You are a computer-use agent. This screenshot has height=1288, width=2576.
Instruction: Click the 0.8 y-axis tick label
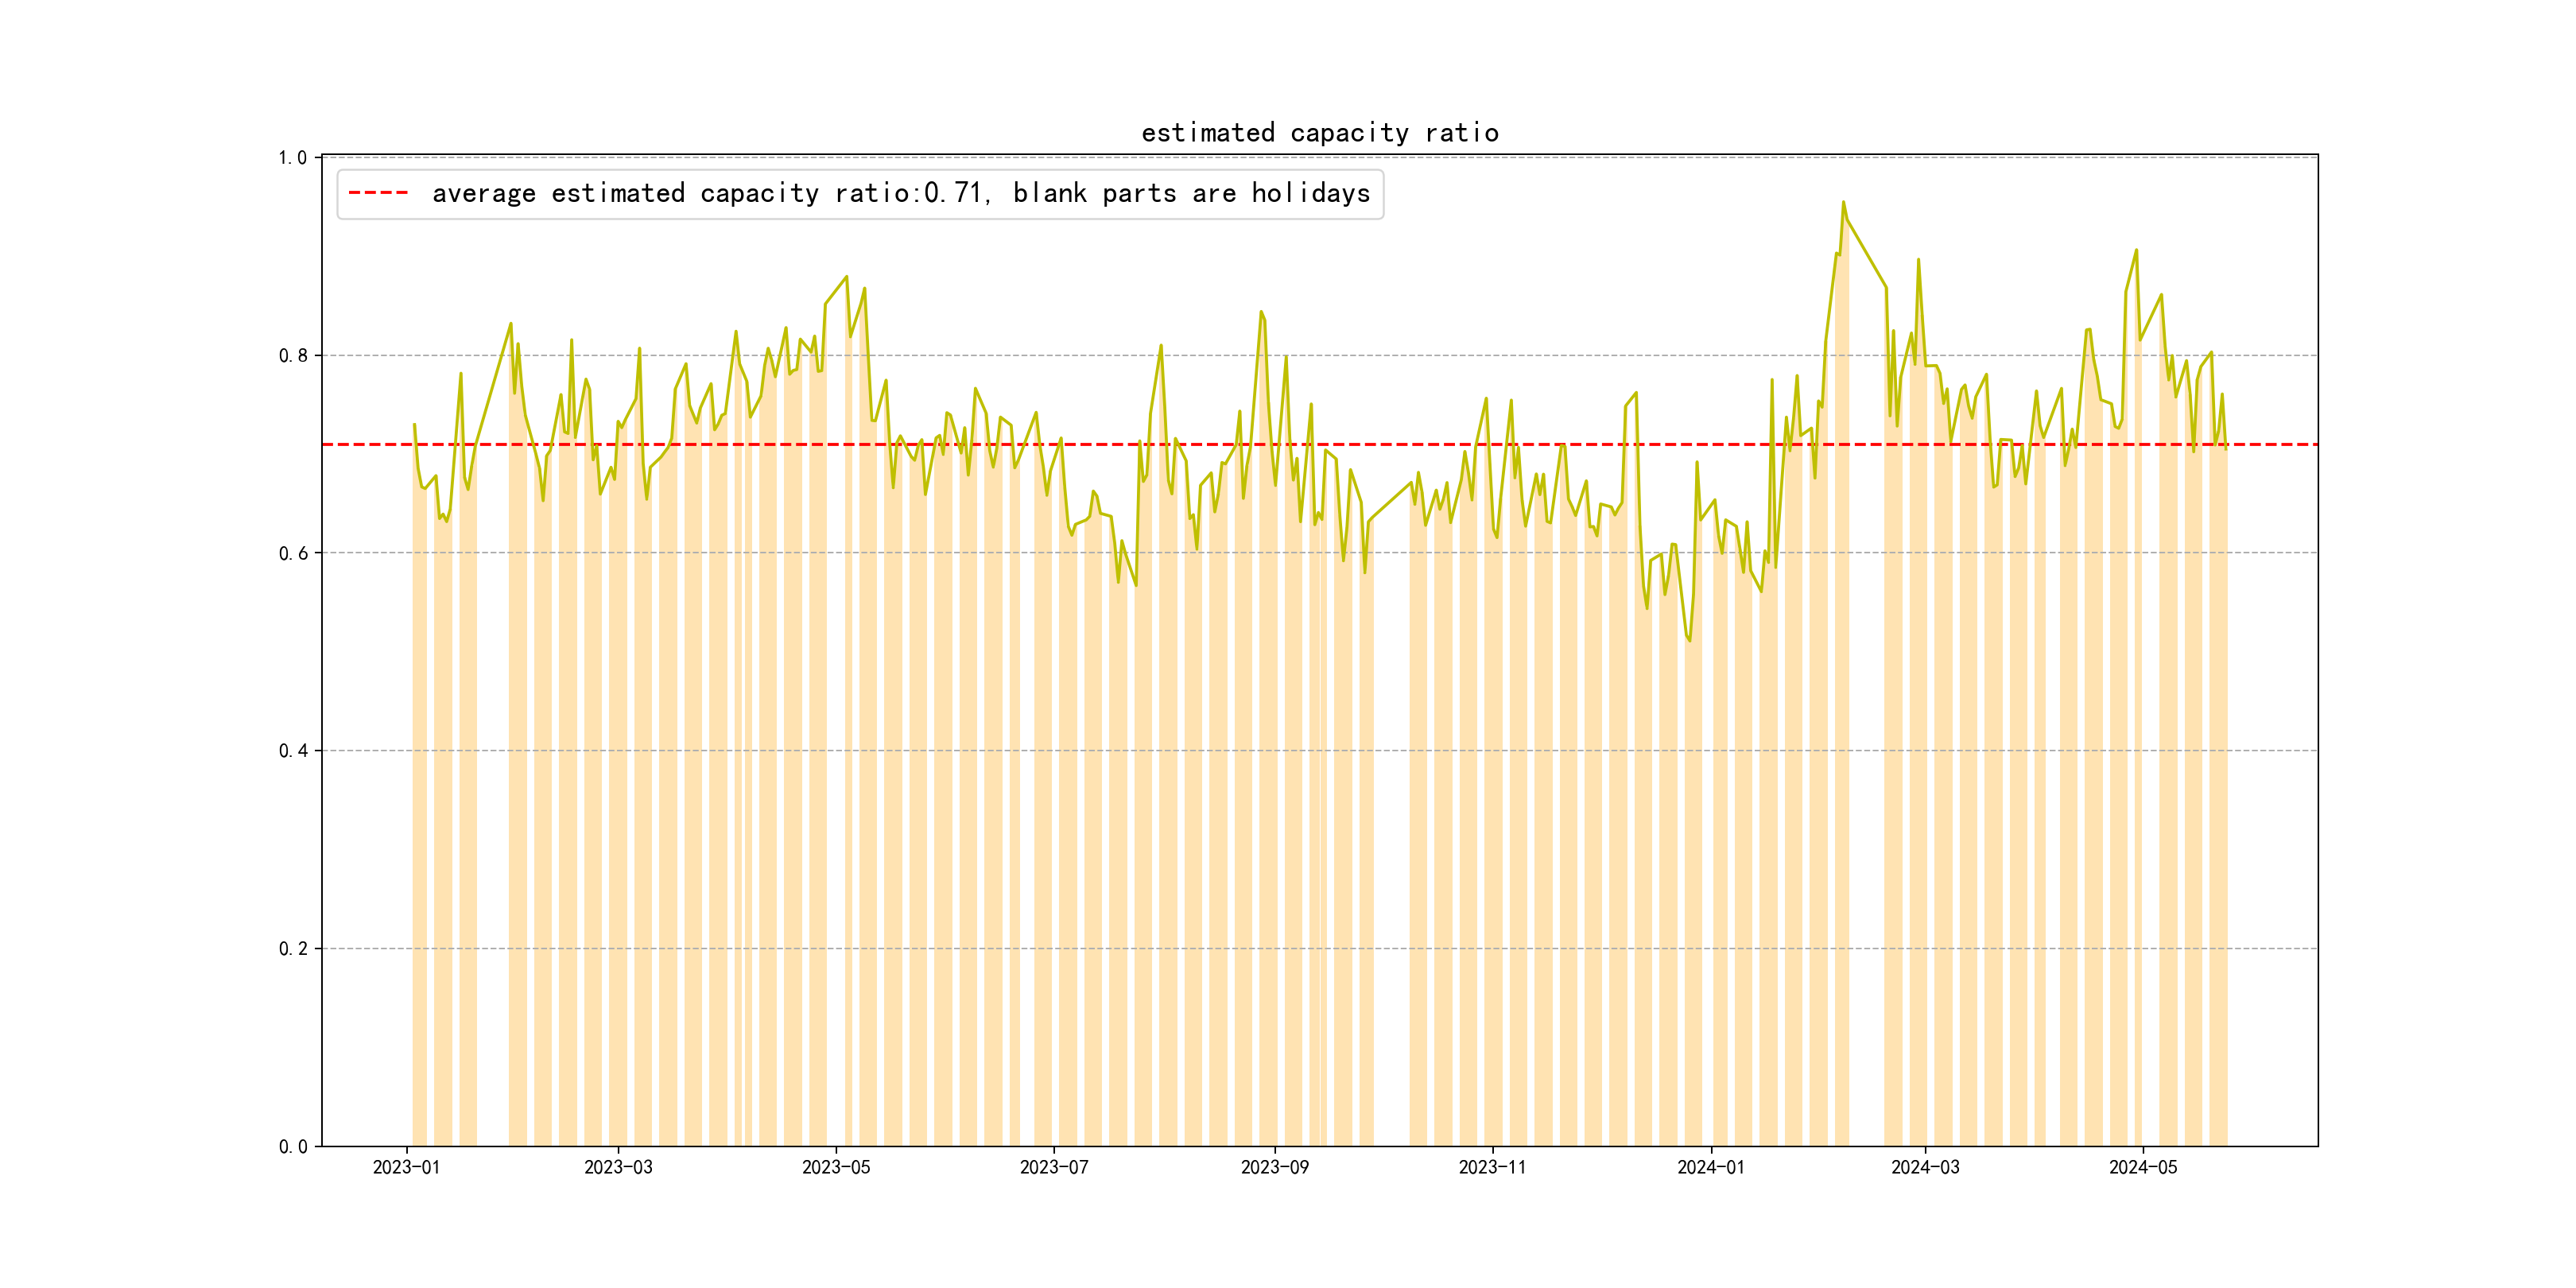tap(293, 356)
